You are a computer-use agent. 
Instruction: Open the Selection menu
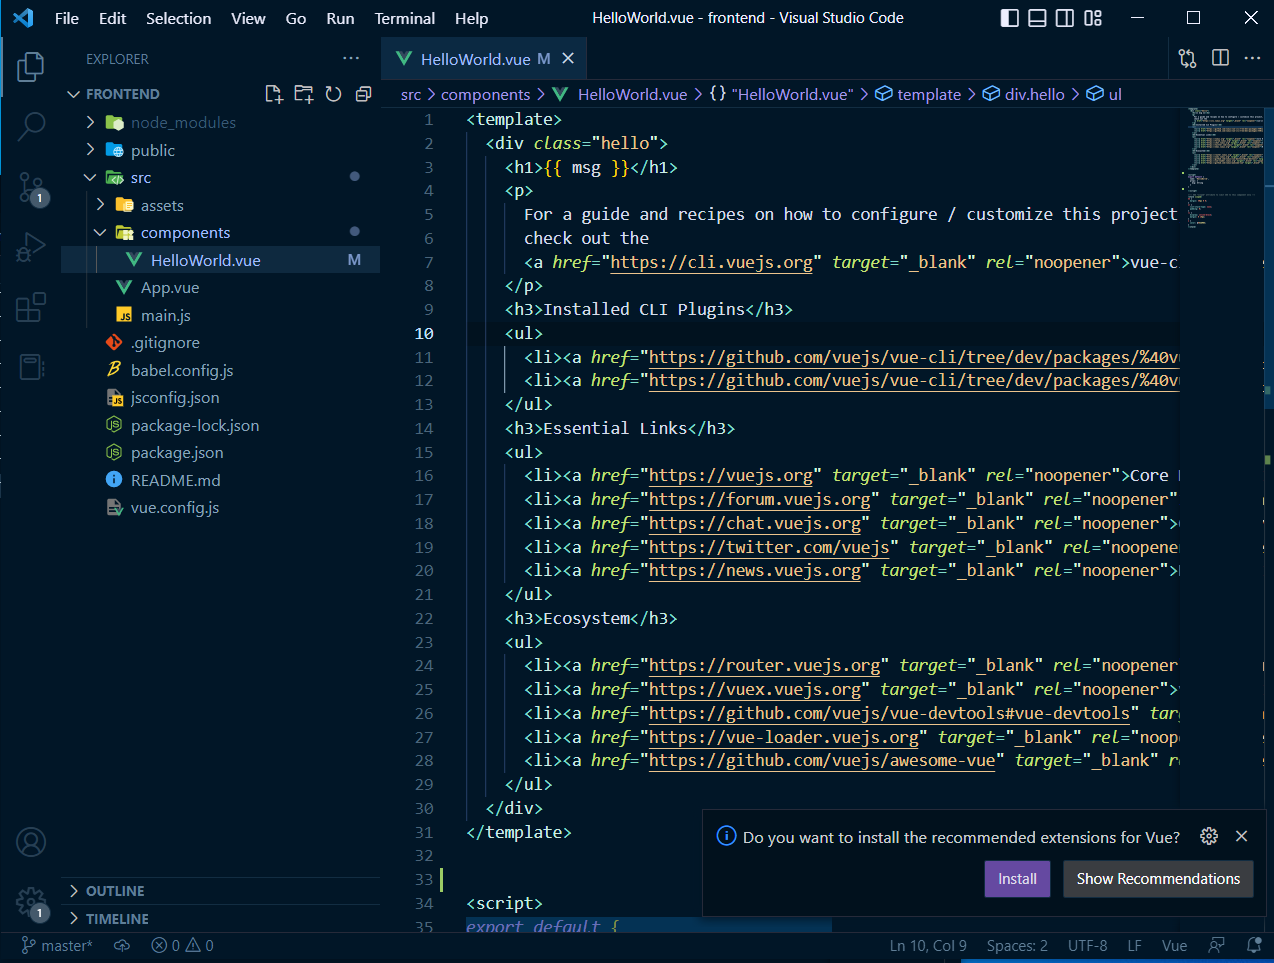178,18
